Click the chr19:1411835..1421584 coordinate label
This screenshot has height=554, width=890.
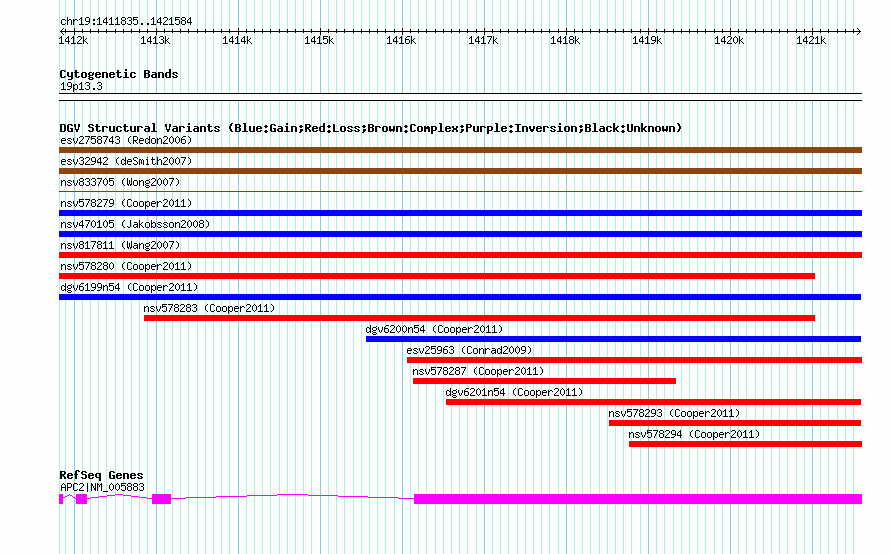point(126,21)
